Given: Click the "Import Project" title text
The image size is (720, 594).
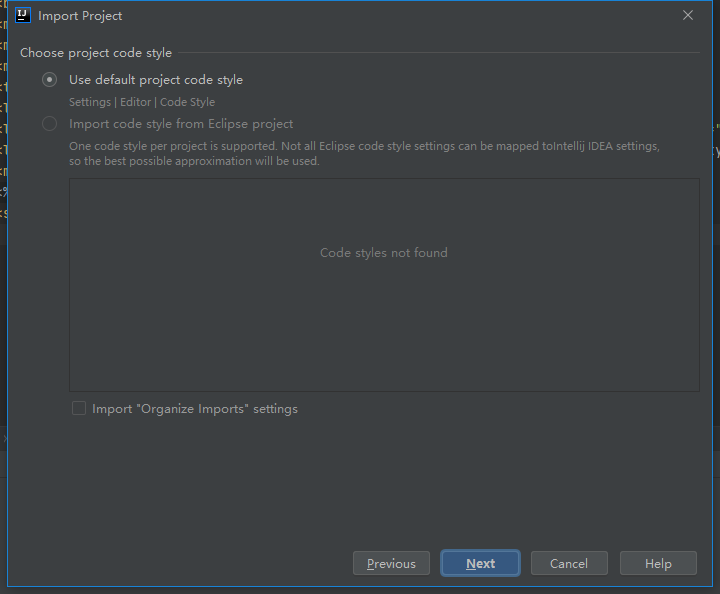Looking at the screenshot, I should (x=80, y=16).
